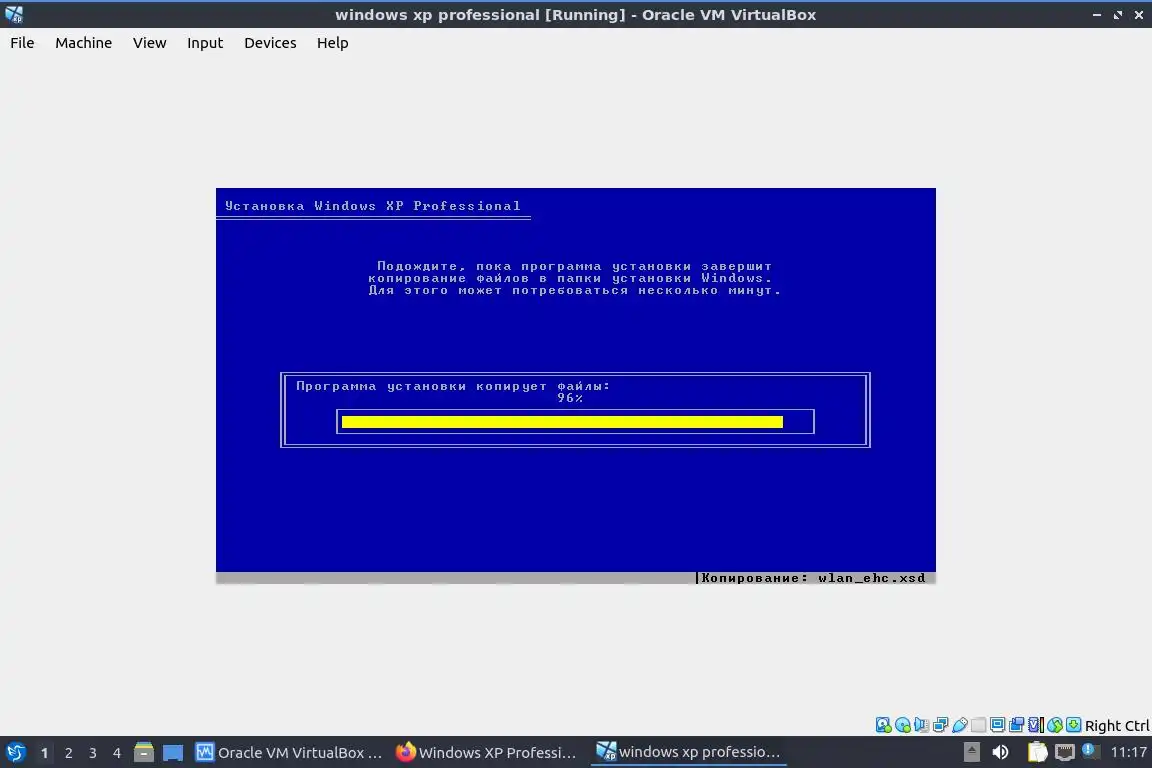Select the windows xp professio... taskbar entry
The height and width of the screenshot is (768, 1152).
pos(688,752)
